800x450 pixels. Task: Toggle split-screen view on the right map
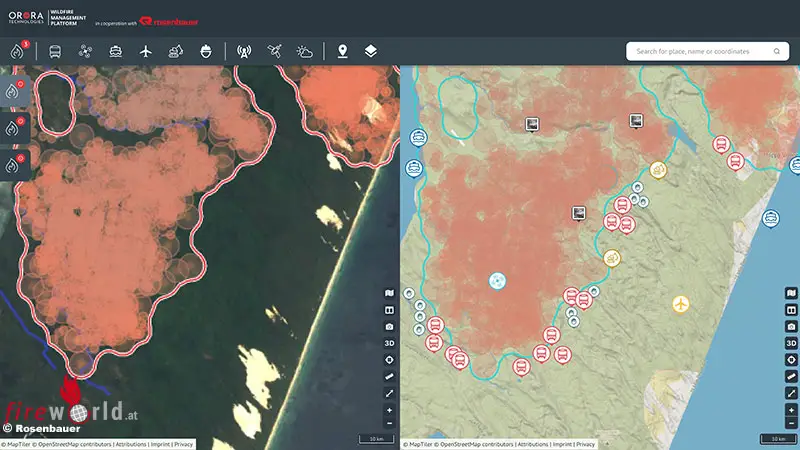point(791,310)
